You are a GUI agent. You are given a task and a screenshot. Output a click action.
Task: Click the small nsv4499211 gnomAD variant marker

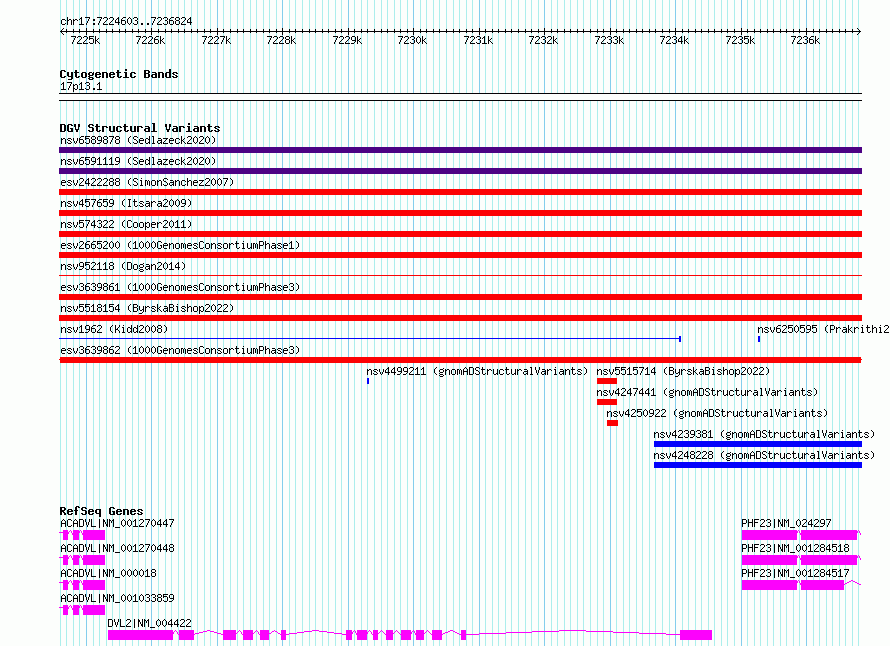(x=368, y=381)
